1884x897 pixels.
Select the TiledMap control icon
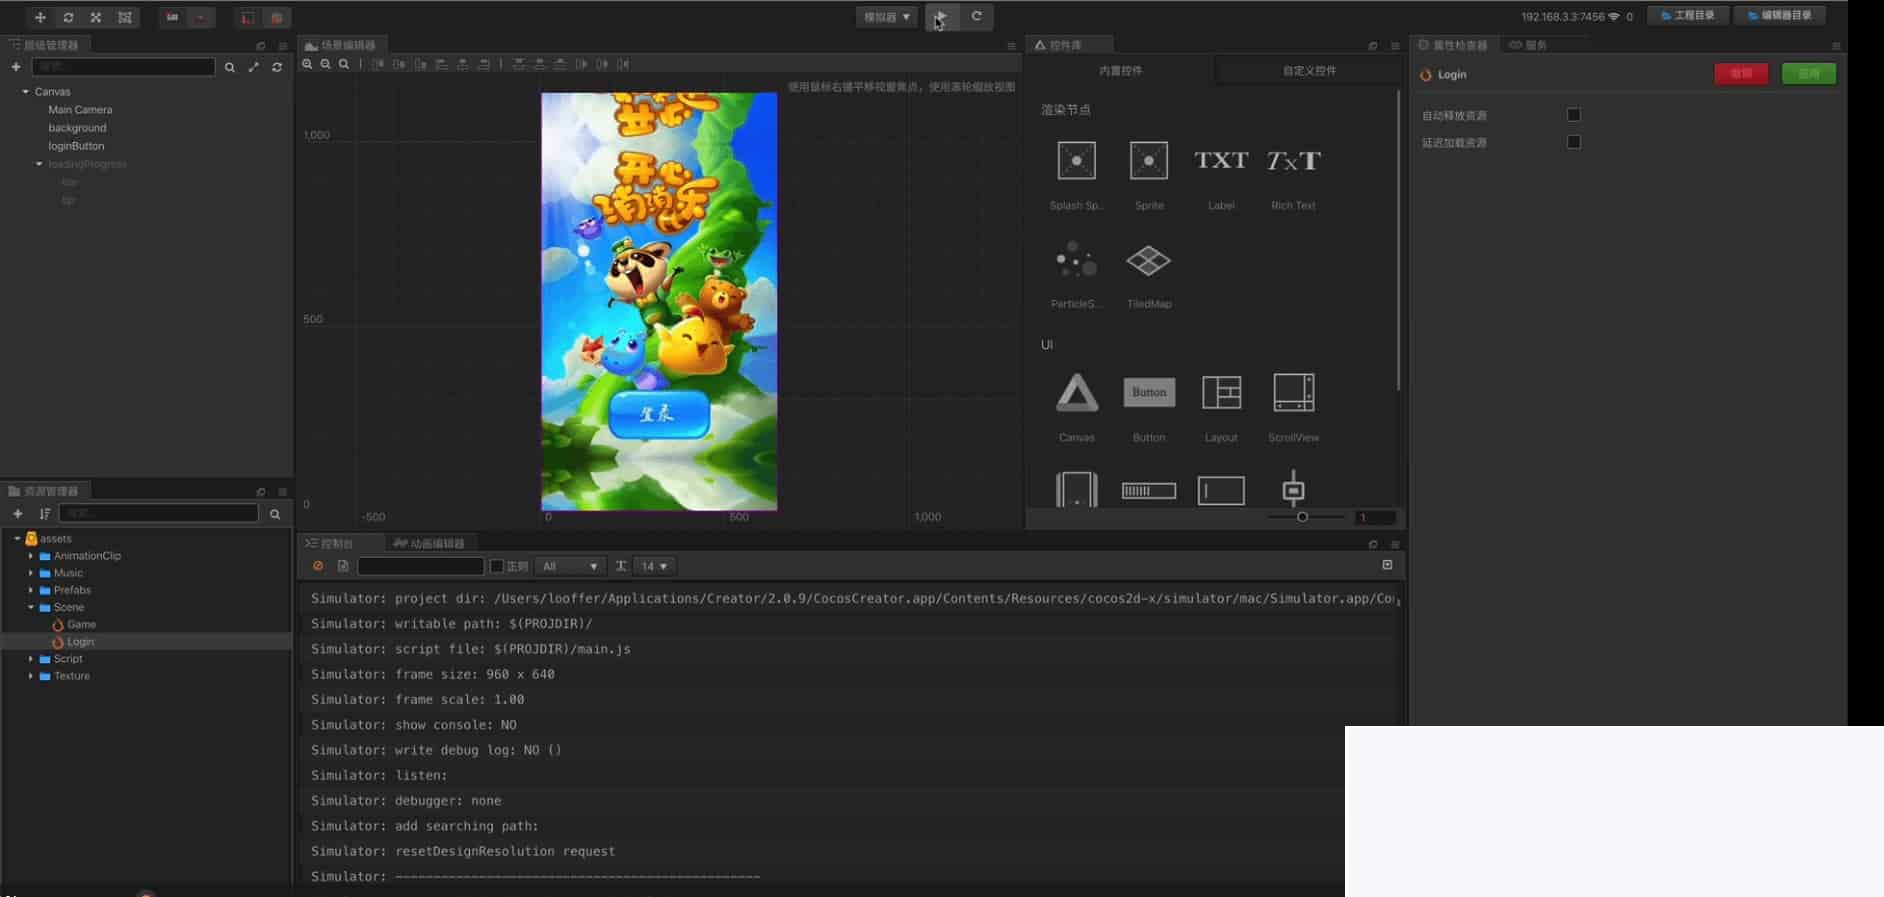[x=1148, y=262]
